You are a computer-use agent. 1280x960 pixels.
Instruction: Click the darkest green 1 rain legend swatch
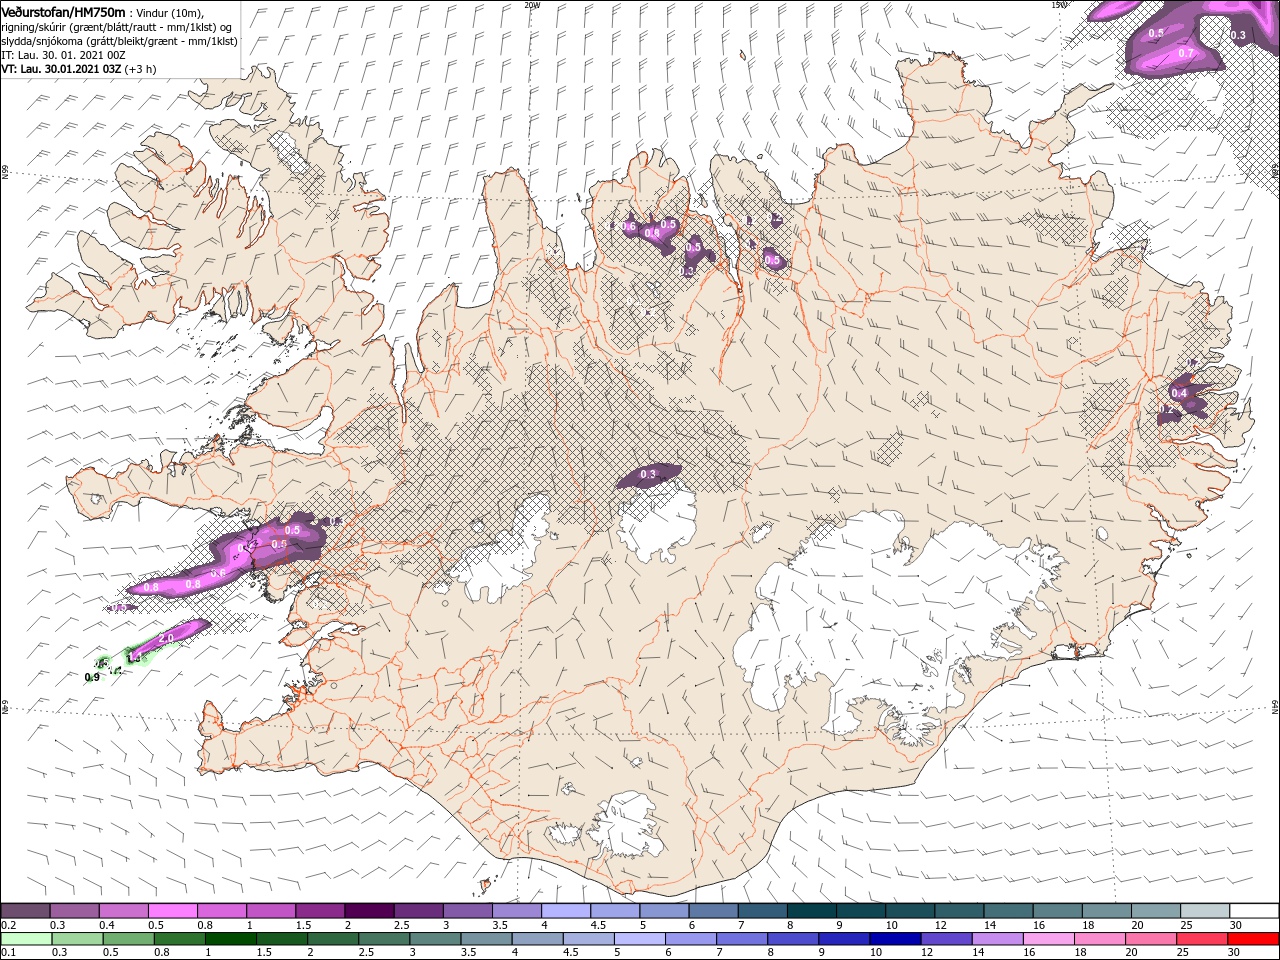pyautogui.click(x=230, y=939)
